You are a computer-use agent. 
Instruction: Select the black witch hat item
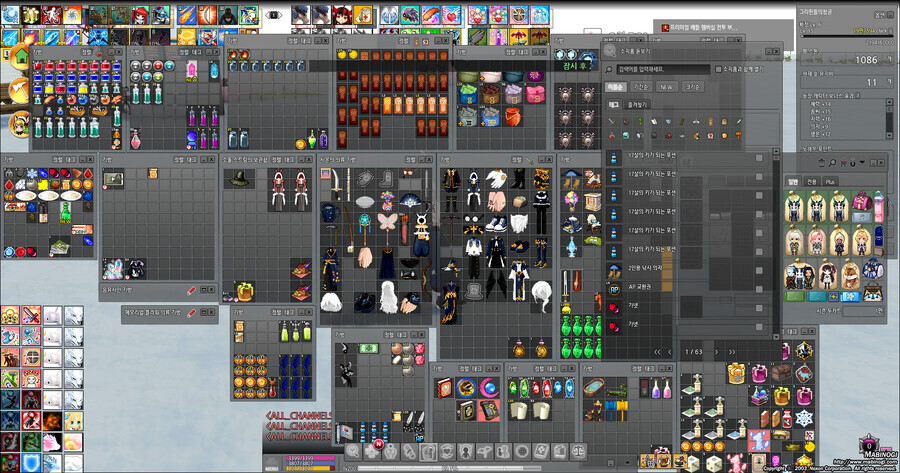point(237,178)
